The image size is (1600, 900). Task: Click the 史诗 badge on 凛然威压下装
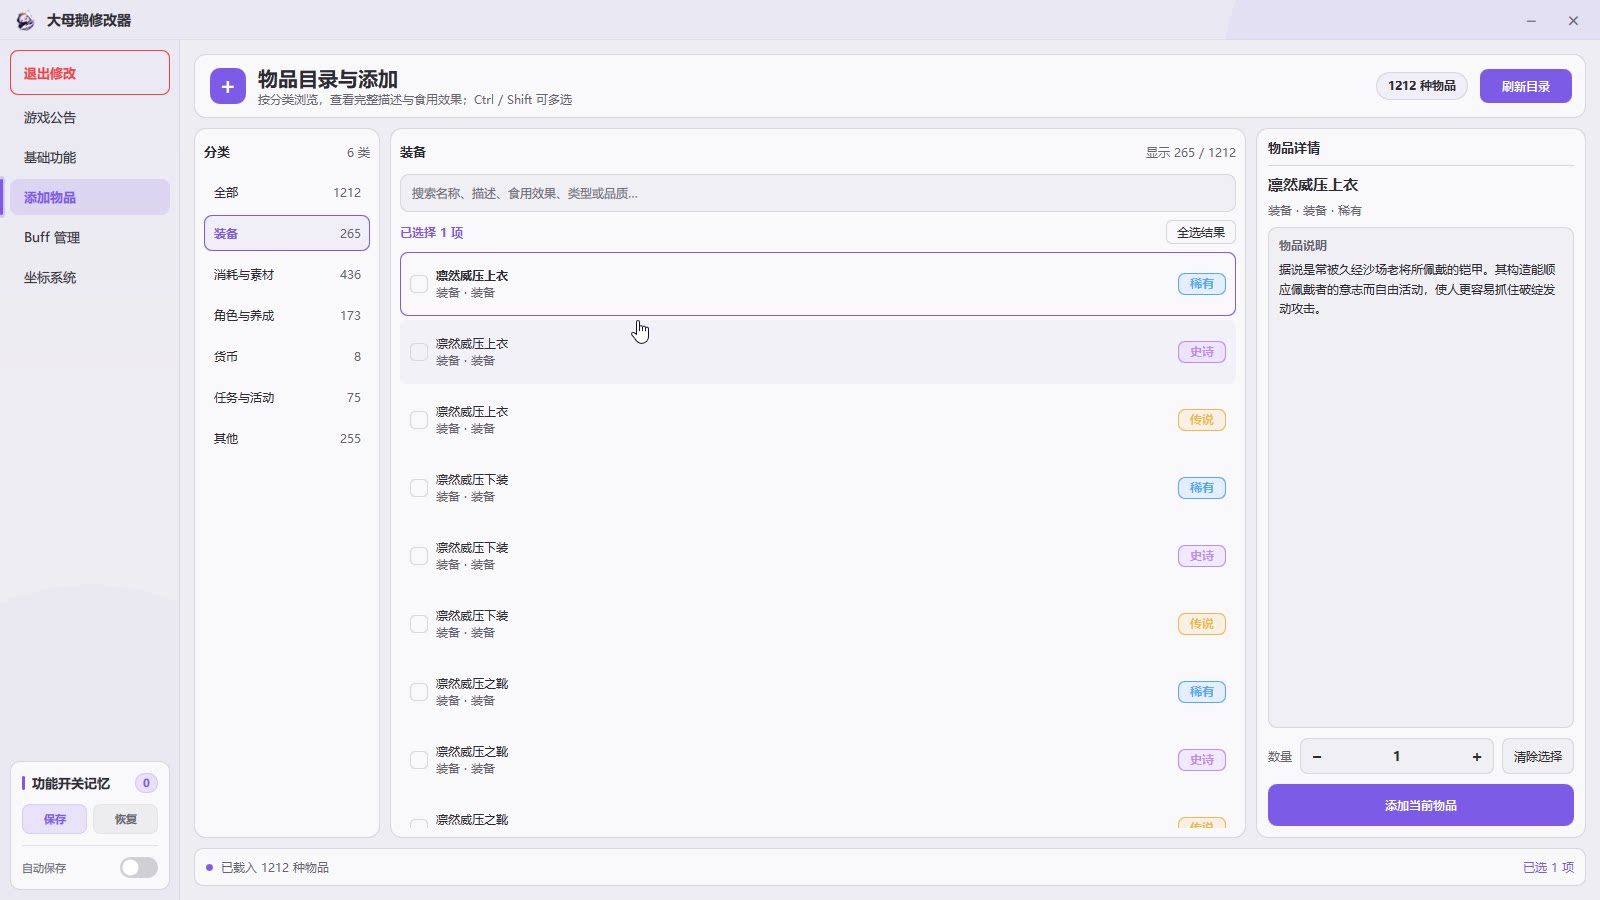click(1201, 556)
